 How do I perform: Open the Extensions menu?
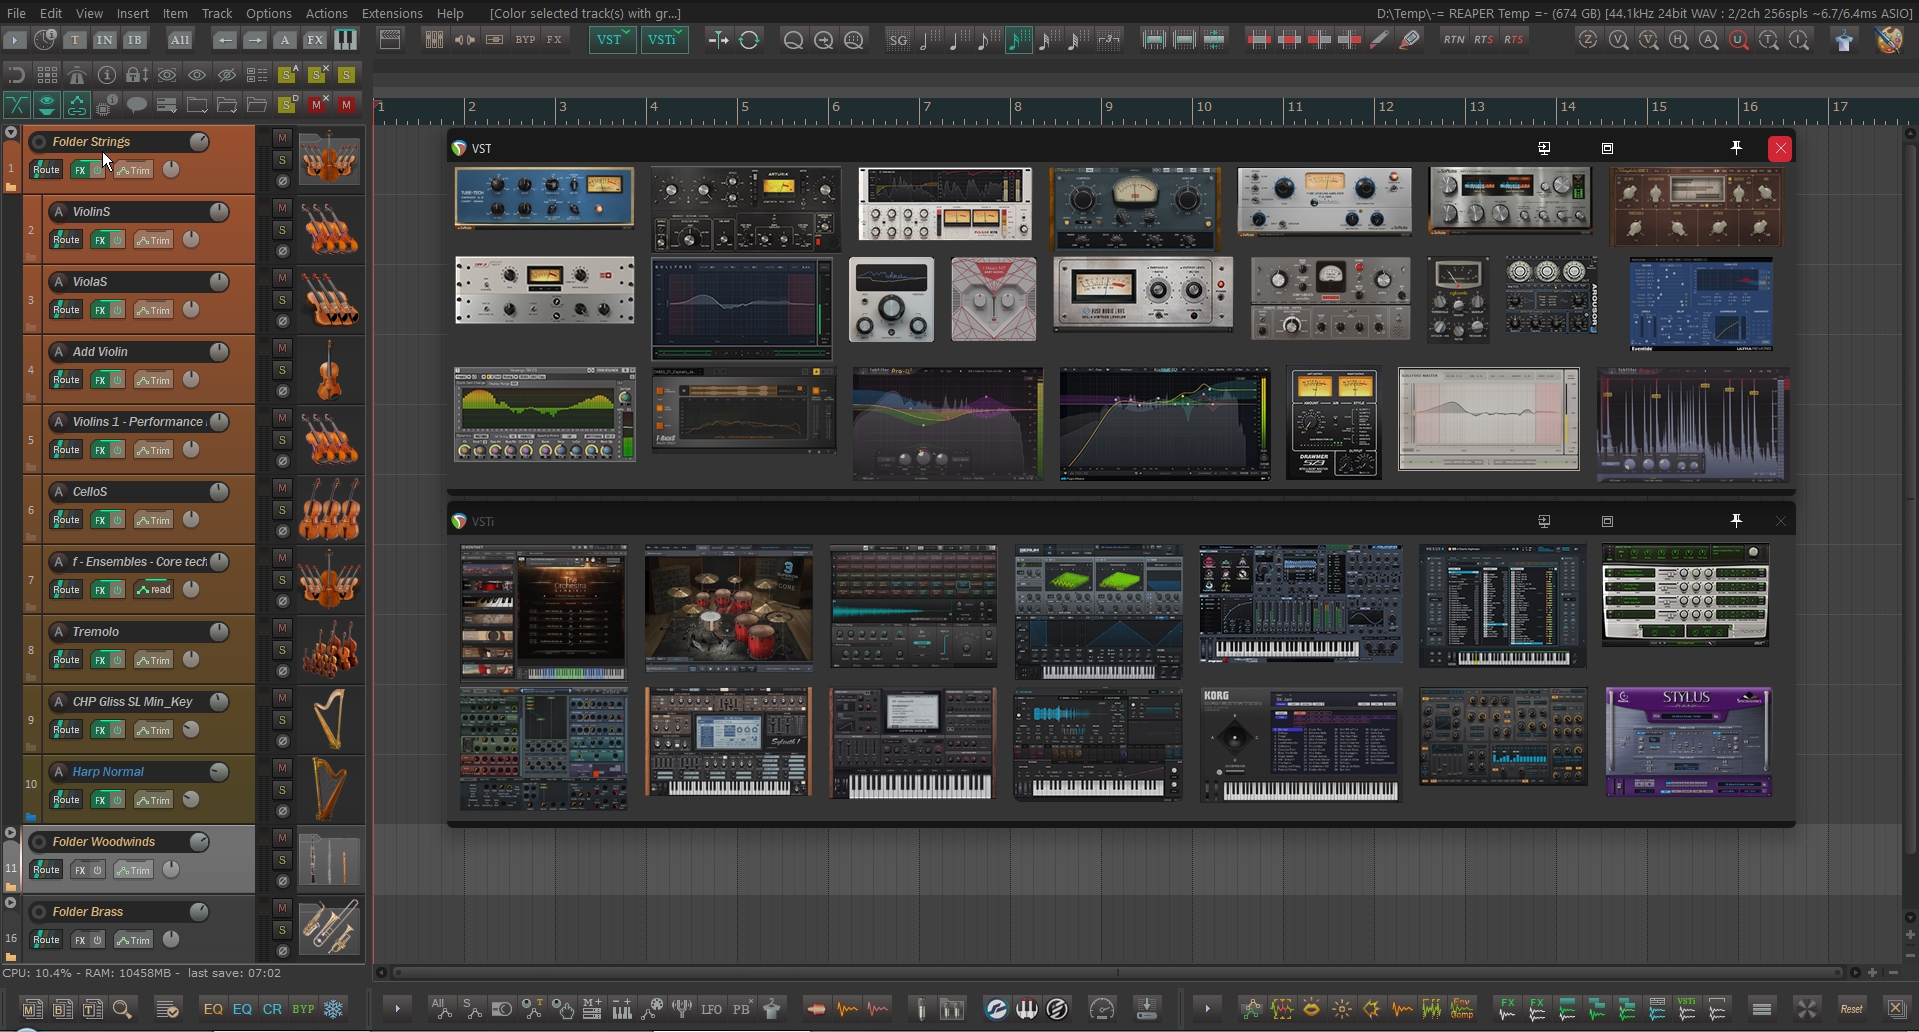[x=391, y=13]
